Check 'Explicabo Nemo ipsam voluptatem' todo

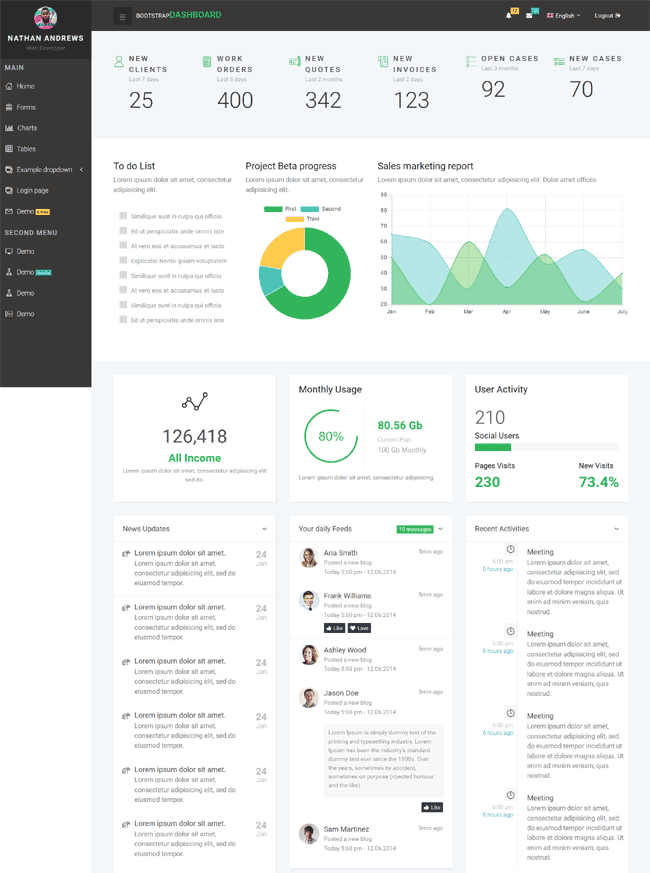tap(123, 260)
